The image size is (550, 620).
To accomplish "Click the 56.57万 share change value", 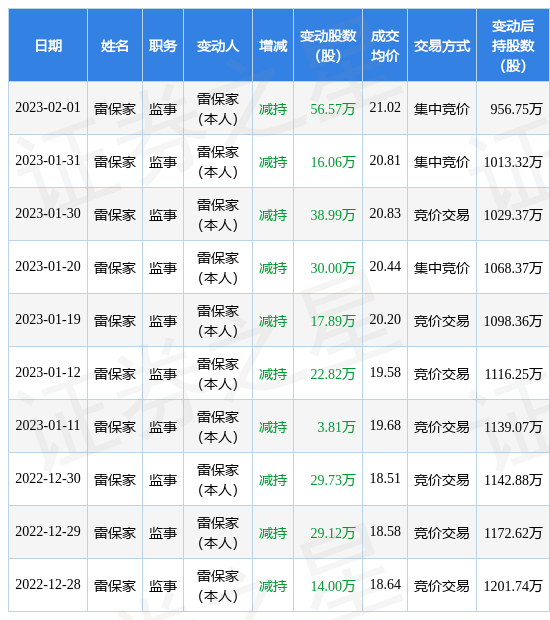I will (x=333, y=109).
